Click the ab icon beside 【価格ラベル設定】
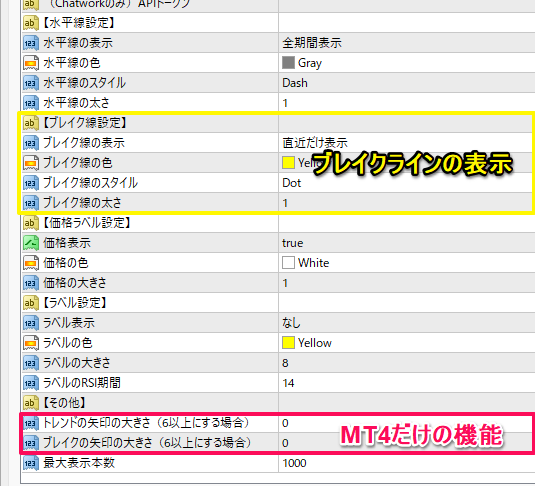This screenshot has height=486, width=535. click(x=30, y=223)
